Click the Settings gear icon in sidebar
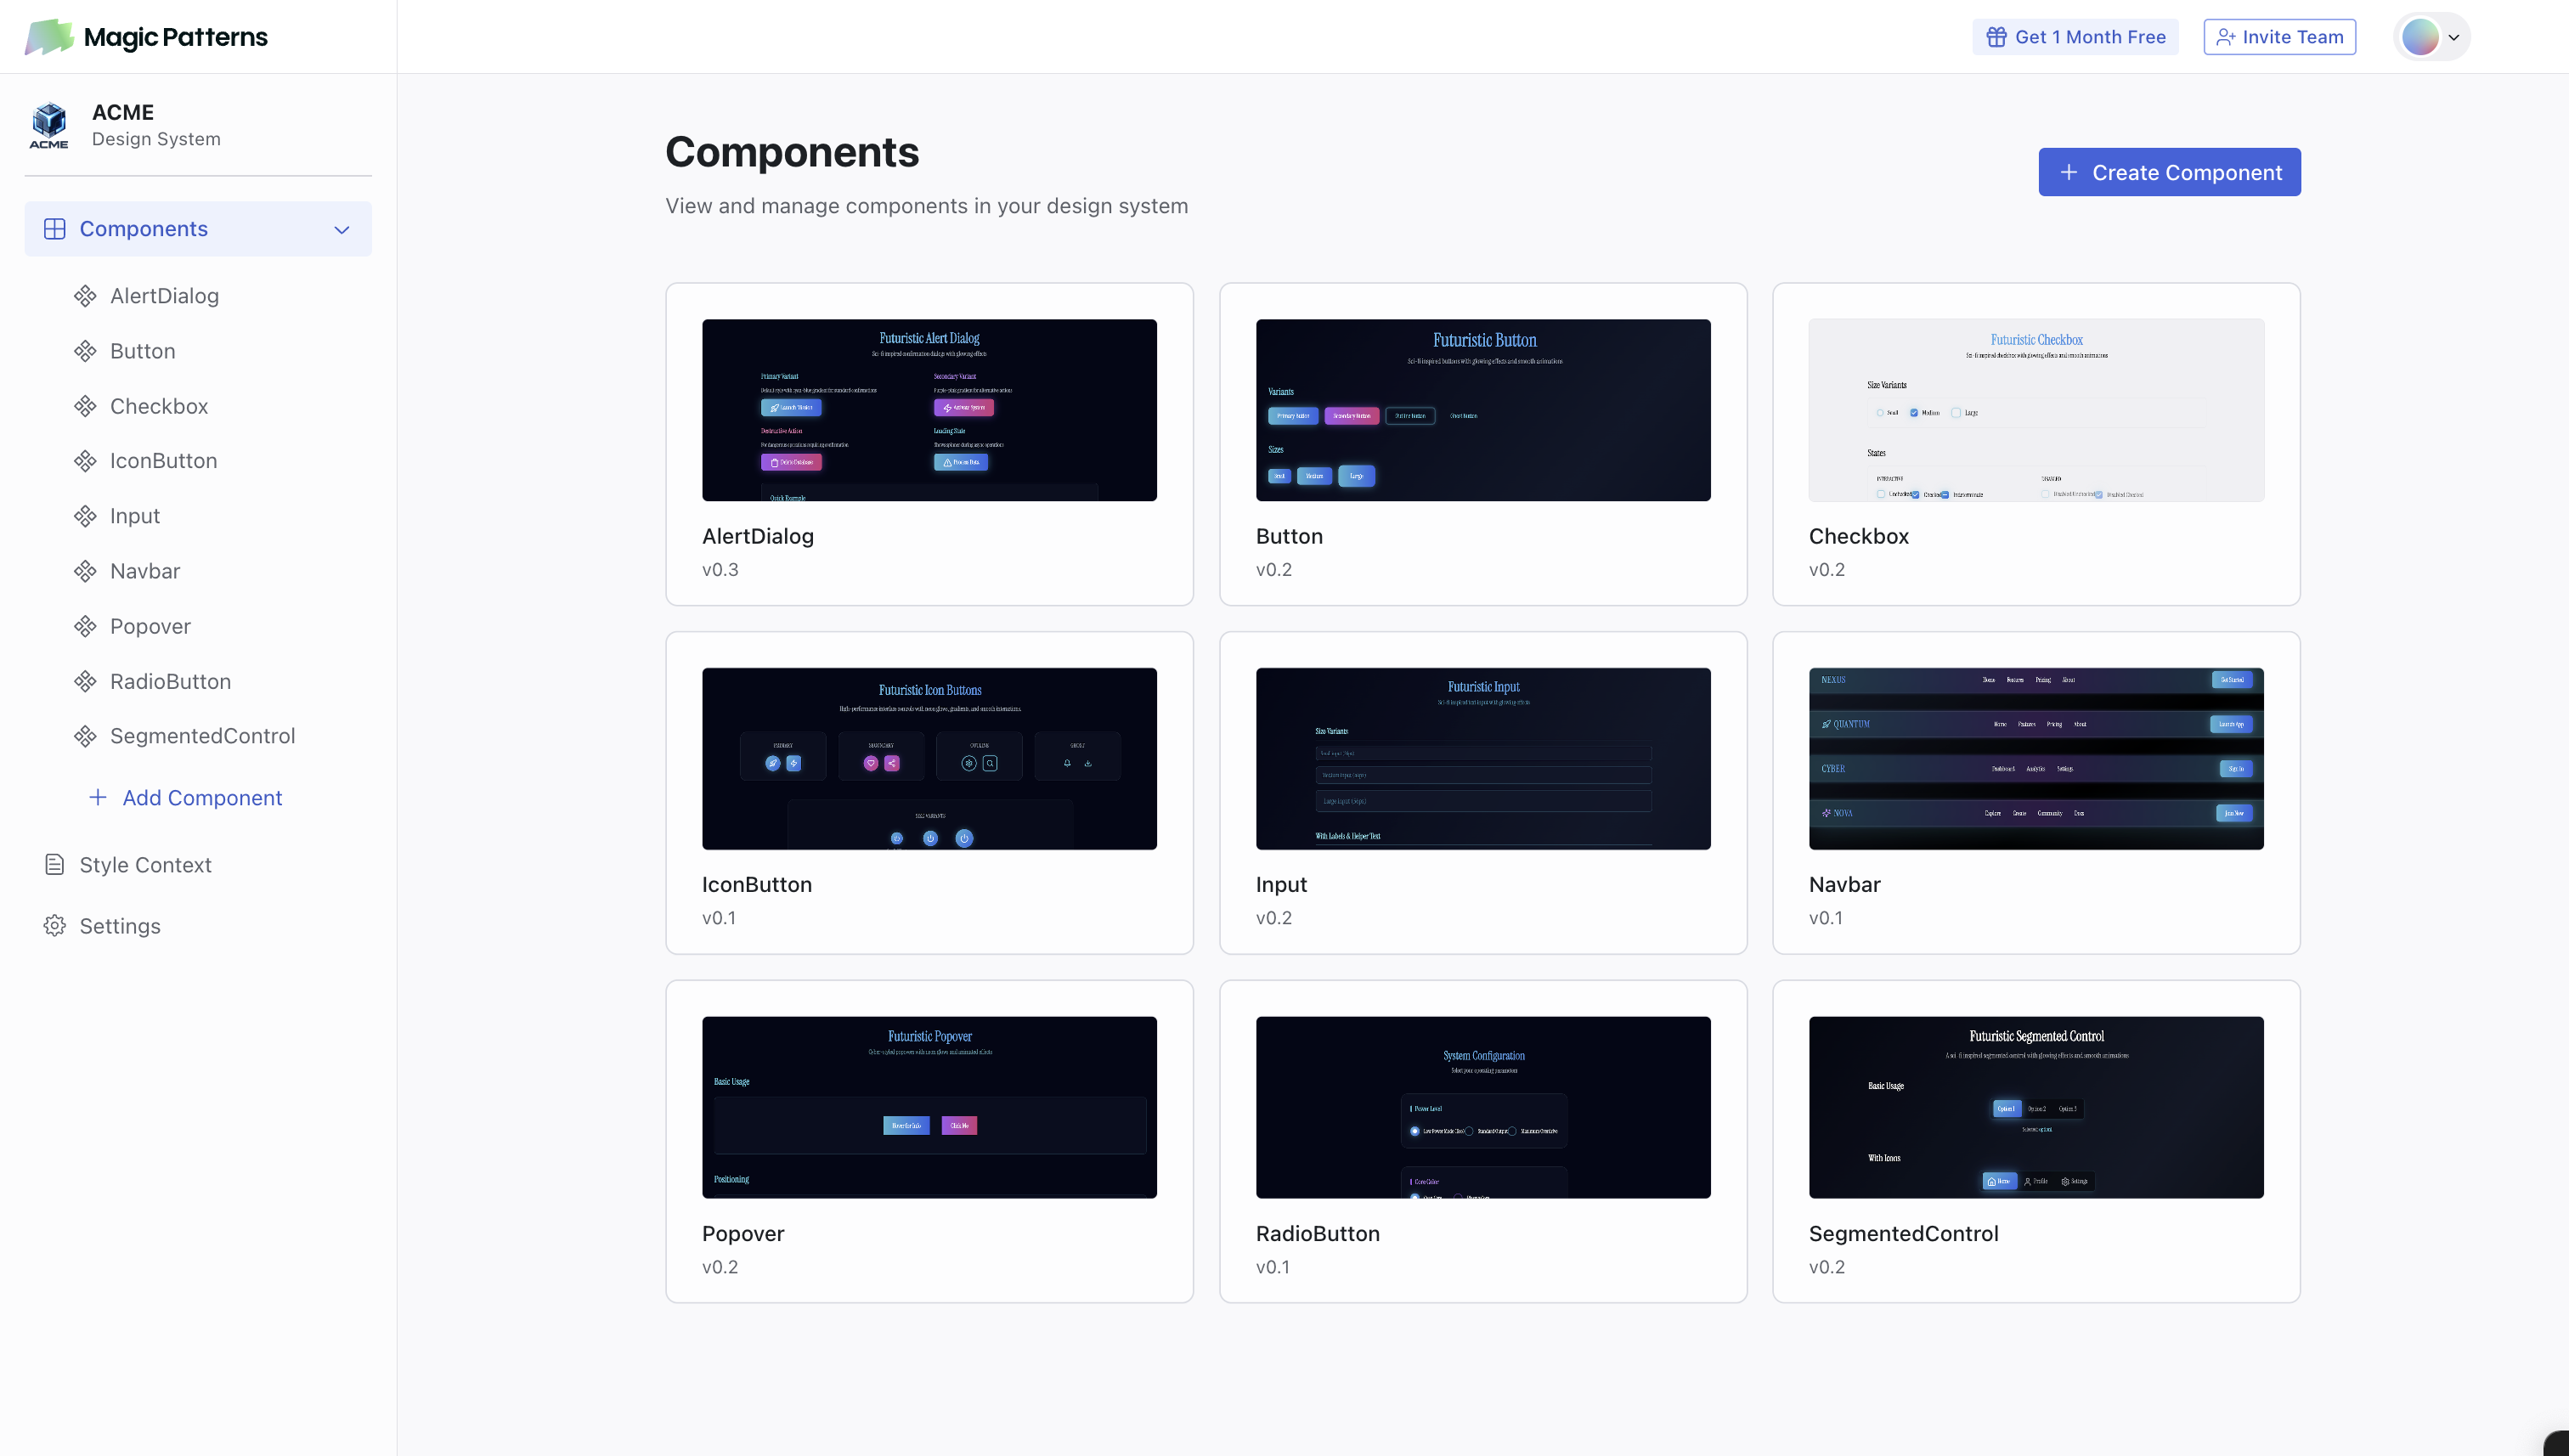2569x1456 pixels. coord(55,925)
